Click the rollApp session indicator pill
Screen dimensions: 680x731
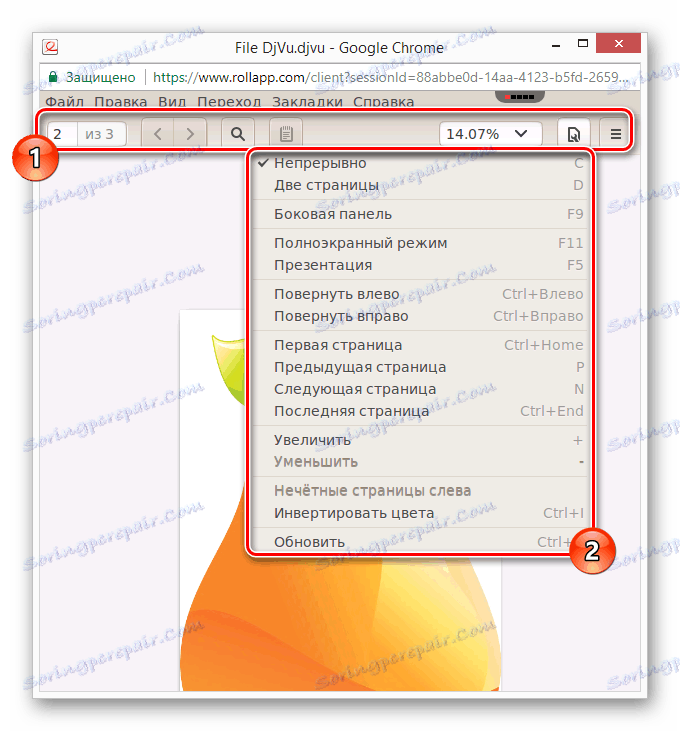(x=520, y=97)
